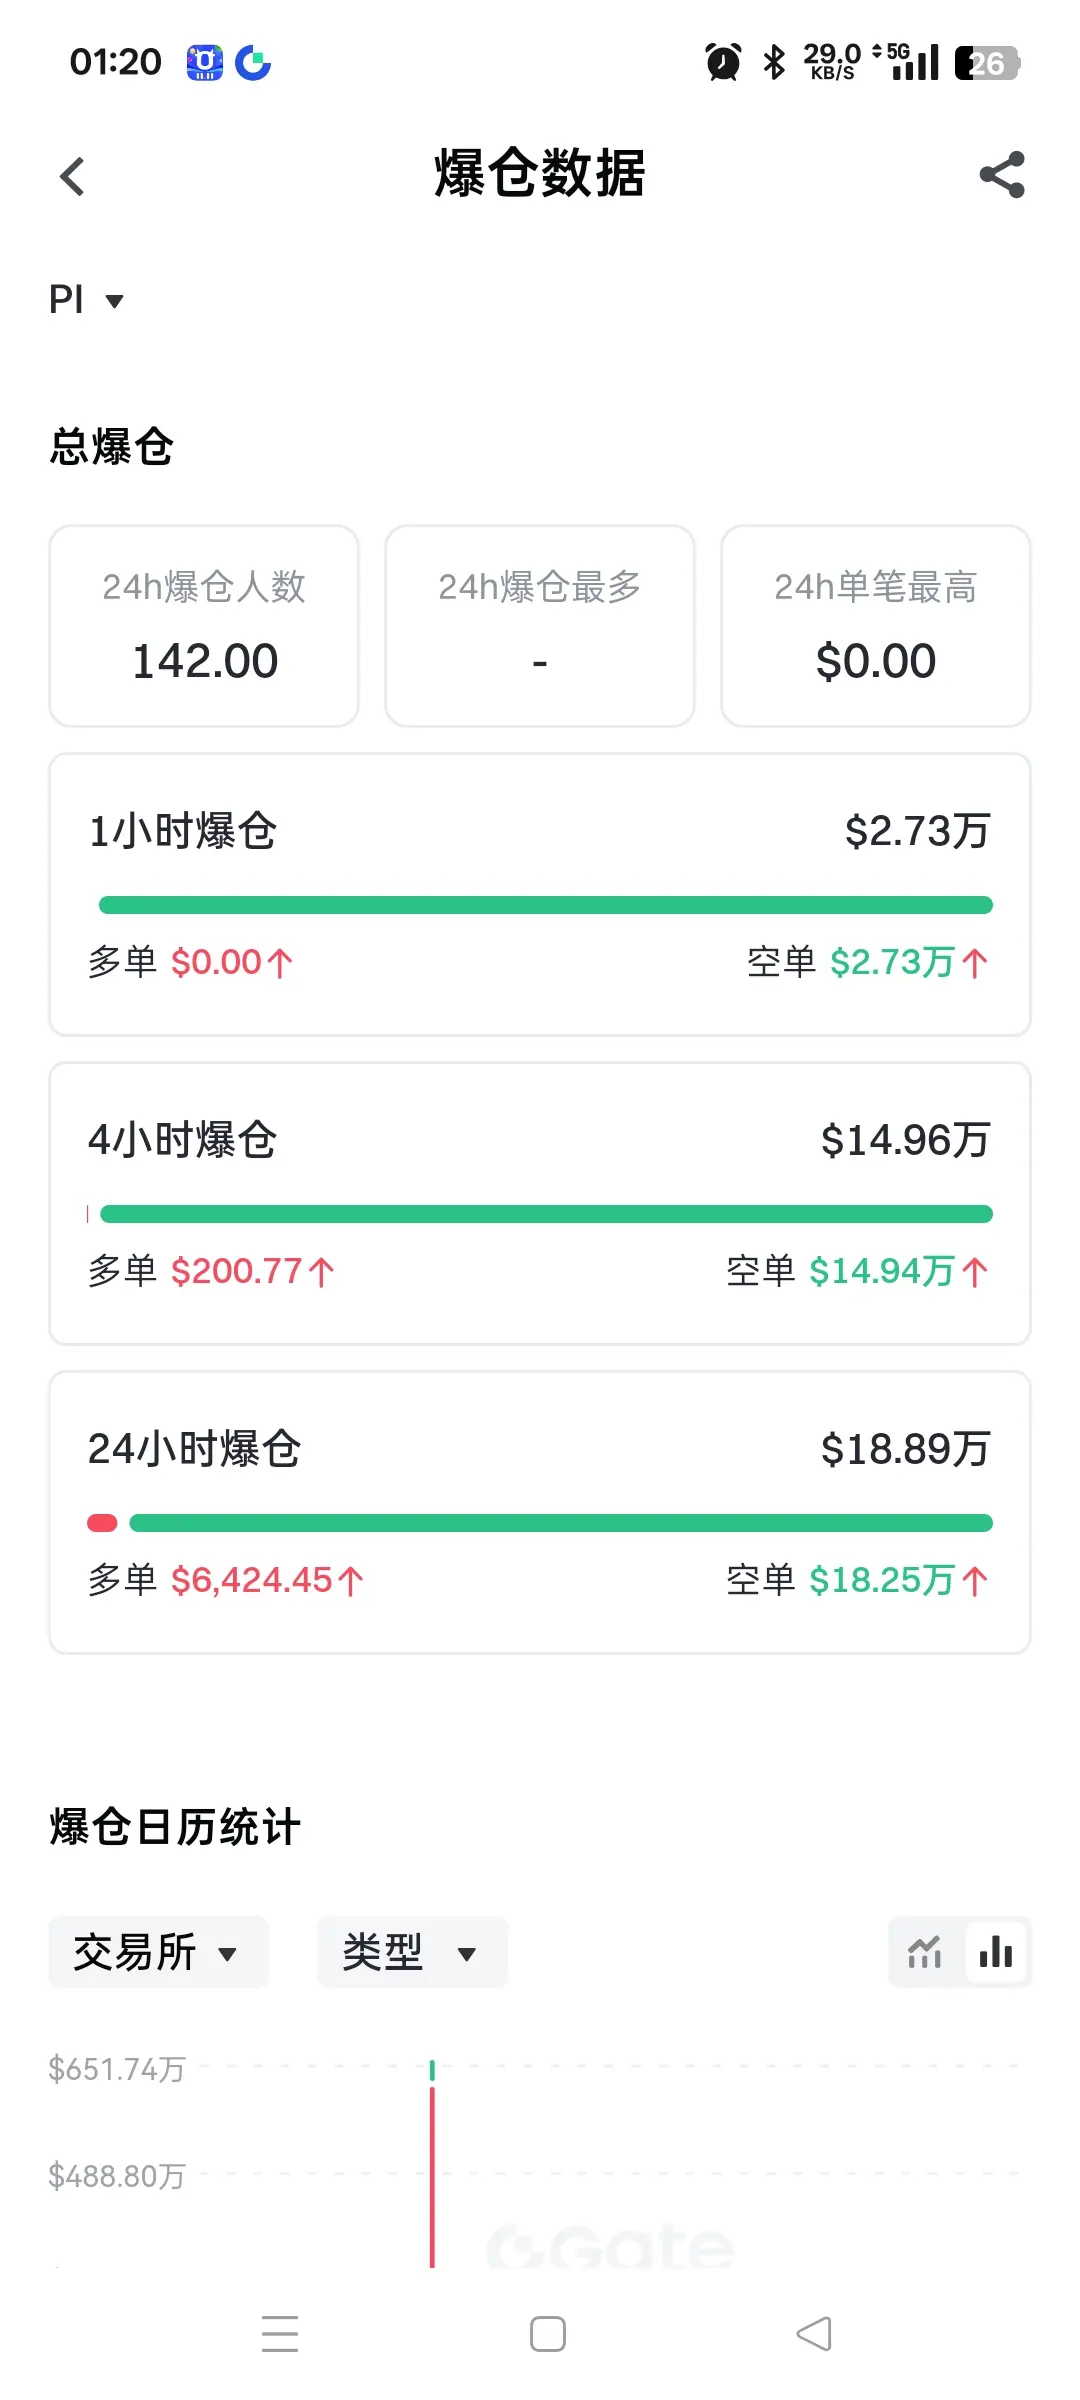Tap the red bar in liquidation calendar chart
This screenshot has height=2400, width=1080.
(432, 2180)
